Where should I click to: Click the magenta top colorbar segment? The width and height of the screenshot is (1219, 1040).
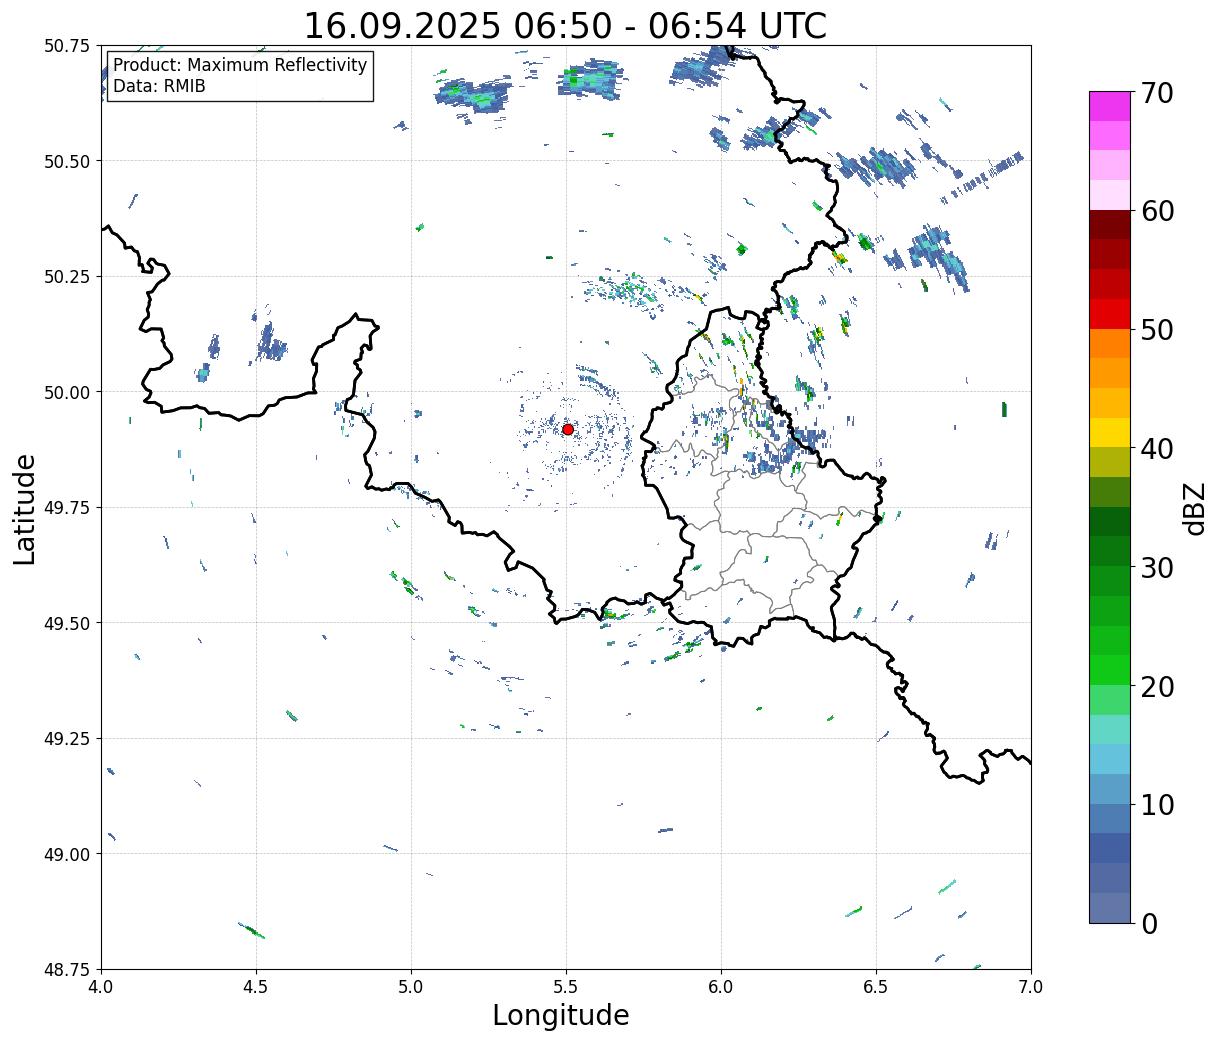pos(1110,105)
